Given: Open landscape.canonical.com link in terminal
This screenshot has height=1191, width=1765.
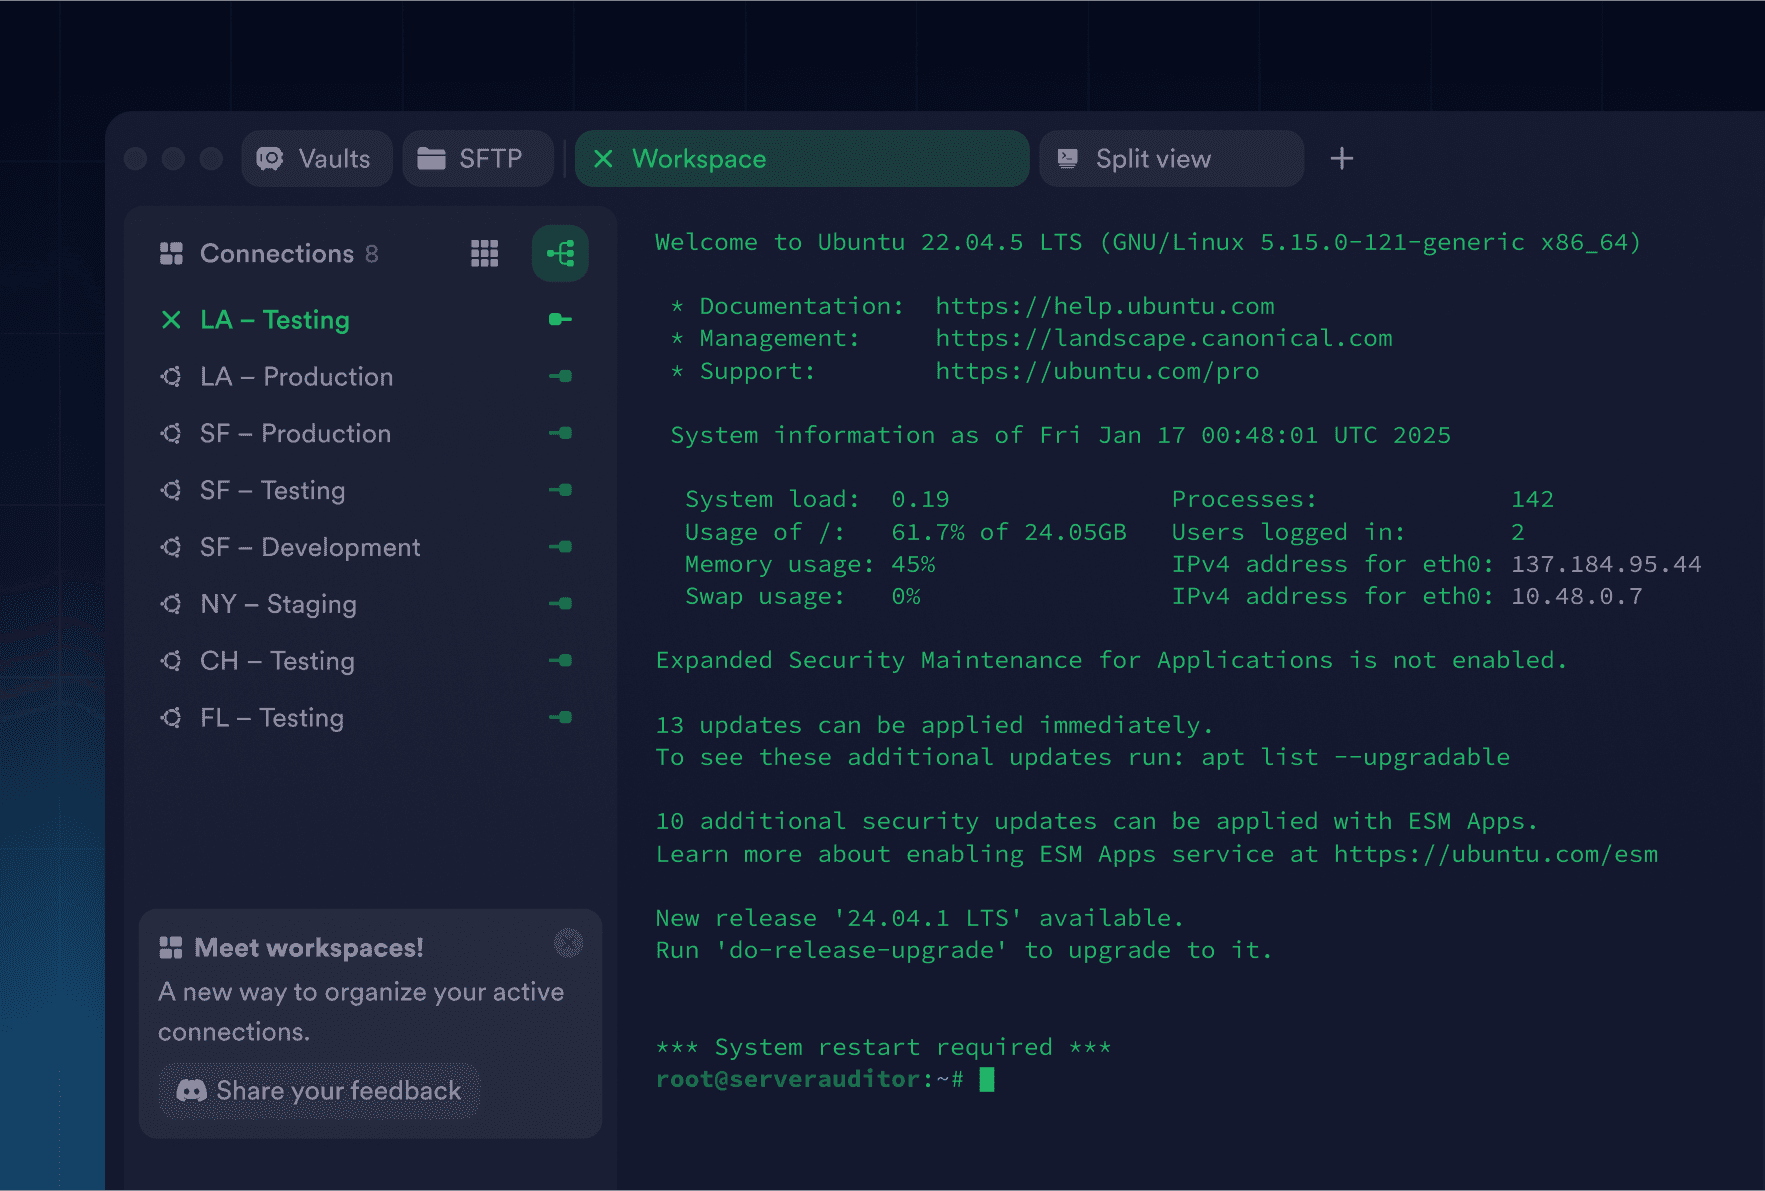Looking at the screenshot, I should pos(1164,339).
